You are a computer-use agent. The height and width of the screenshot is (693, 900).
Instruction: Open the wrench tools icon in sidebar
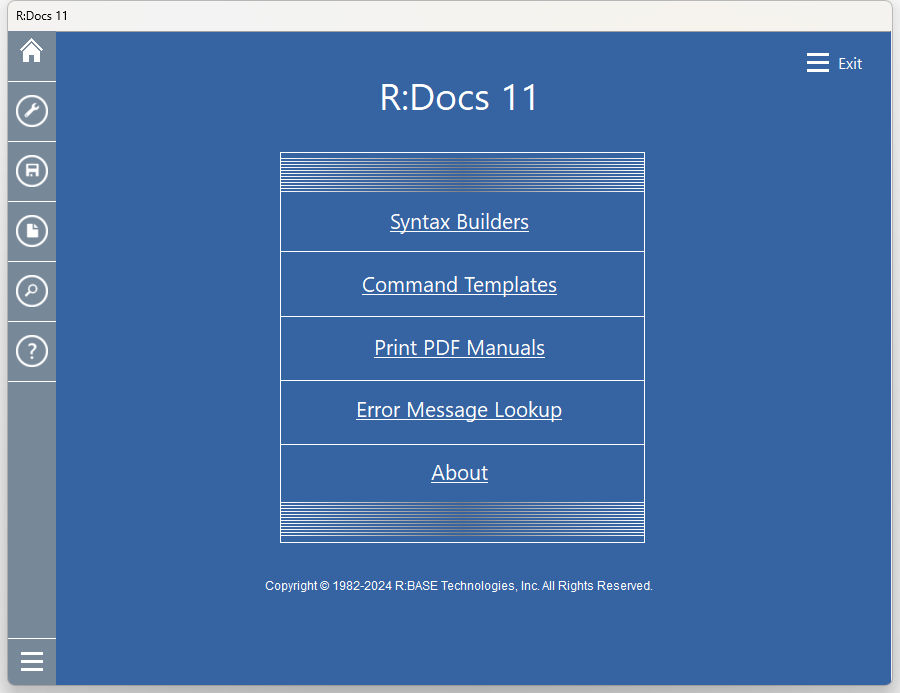32,111
